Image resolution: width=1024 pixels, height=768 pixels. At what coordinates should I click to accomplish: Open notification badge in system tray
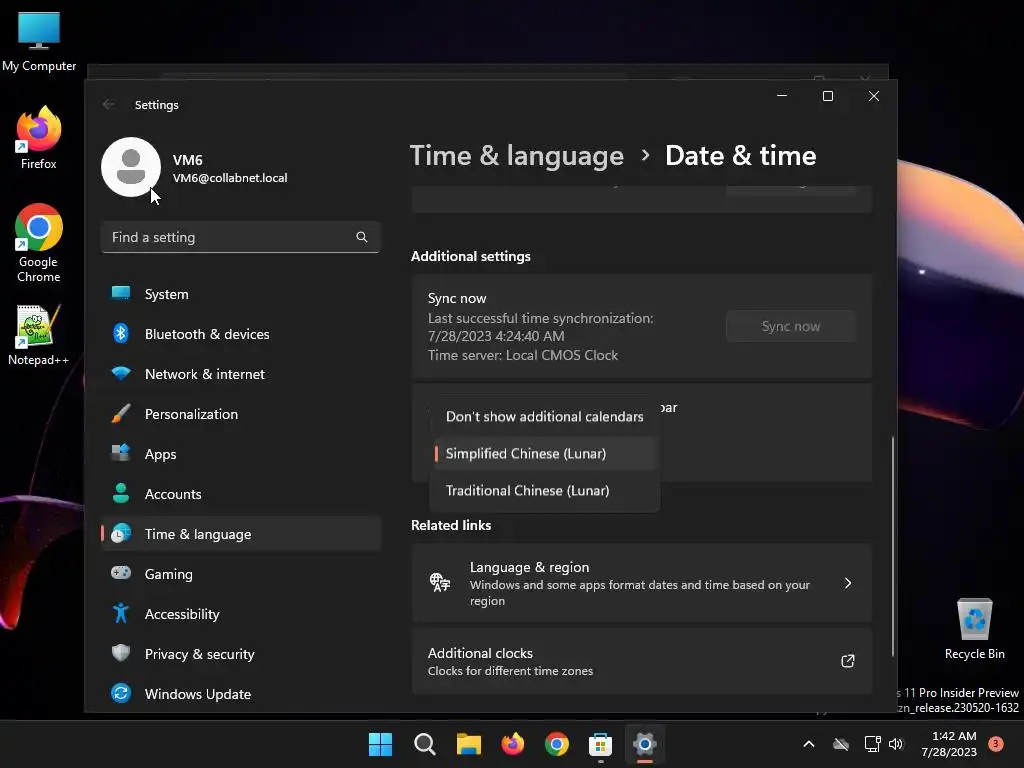995,744
